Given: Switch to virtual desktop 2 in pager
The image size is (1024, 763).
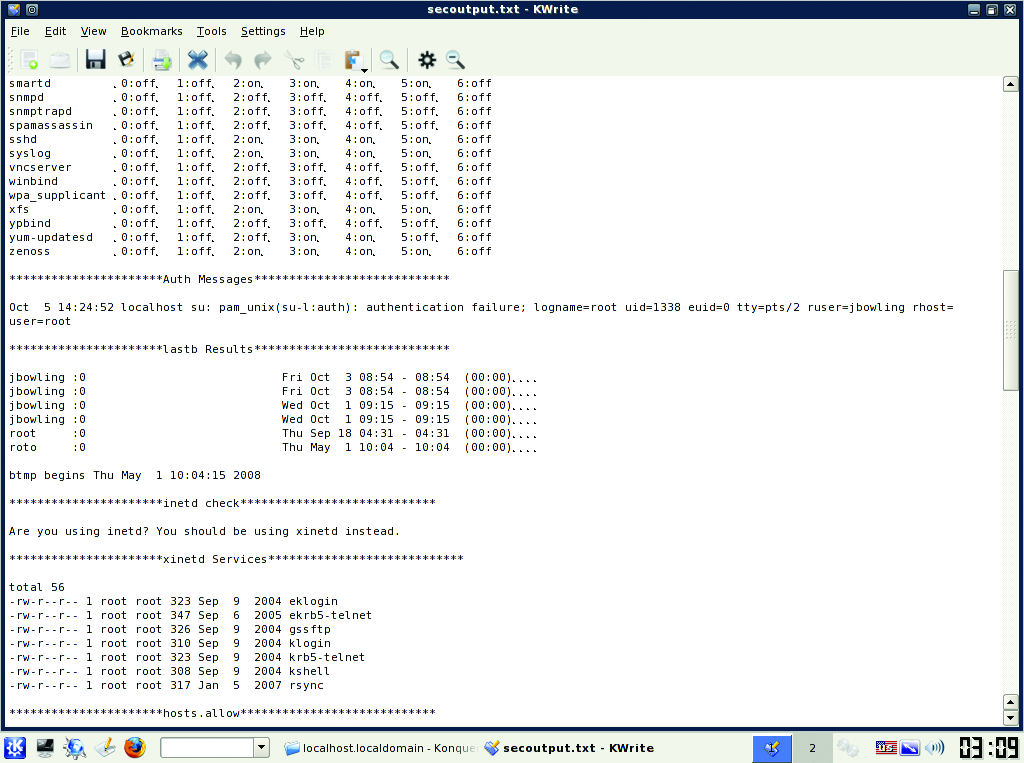Looking at the screenshot, I should (x=812, y=747).
